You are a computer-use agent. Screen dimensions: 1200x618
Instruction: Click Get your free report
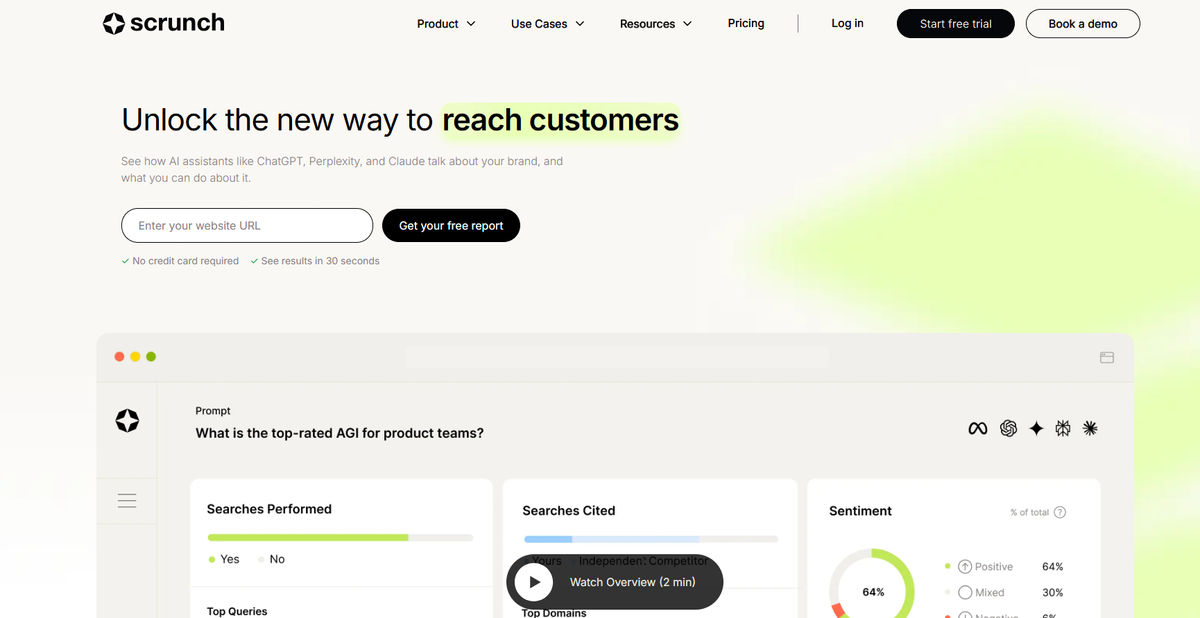pyautogui.click(x=451, y=225)
